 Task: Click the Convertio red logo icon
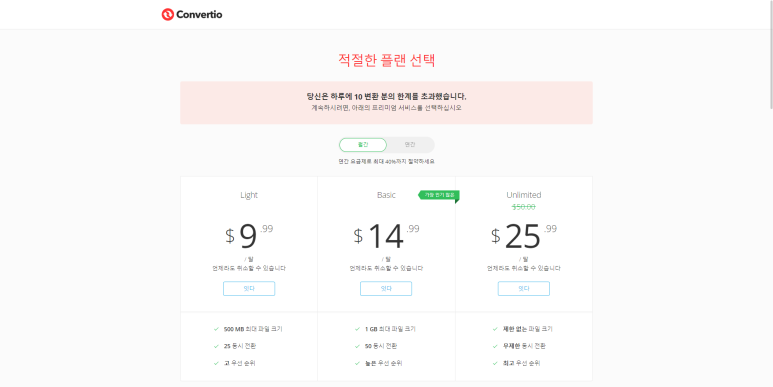[168, 14]
